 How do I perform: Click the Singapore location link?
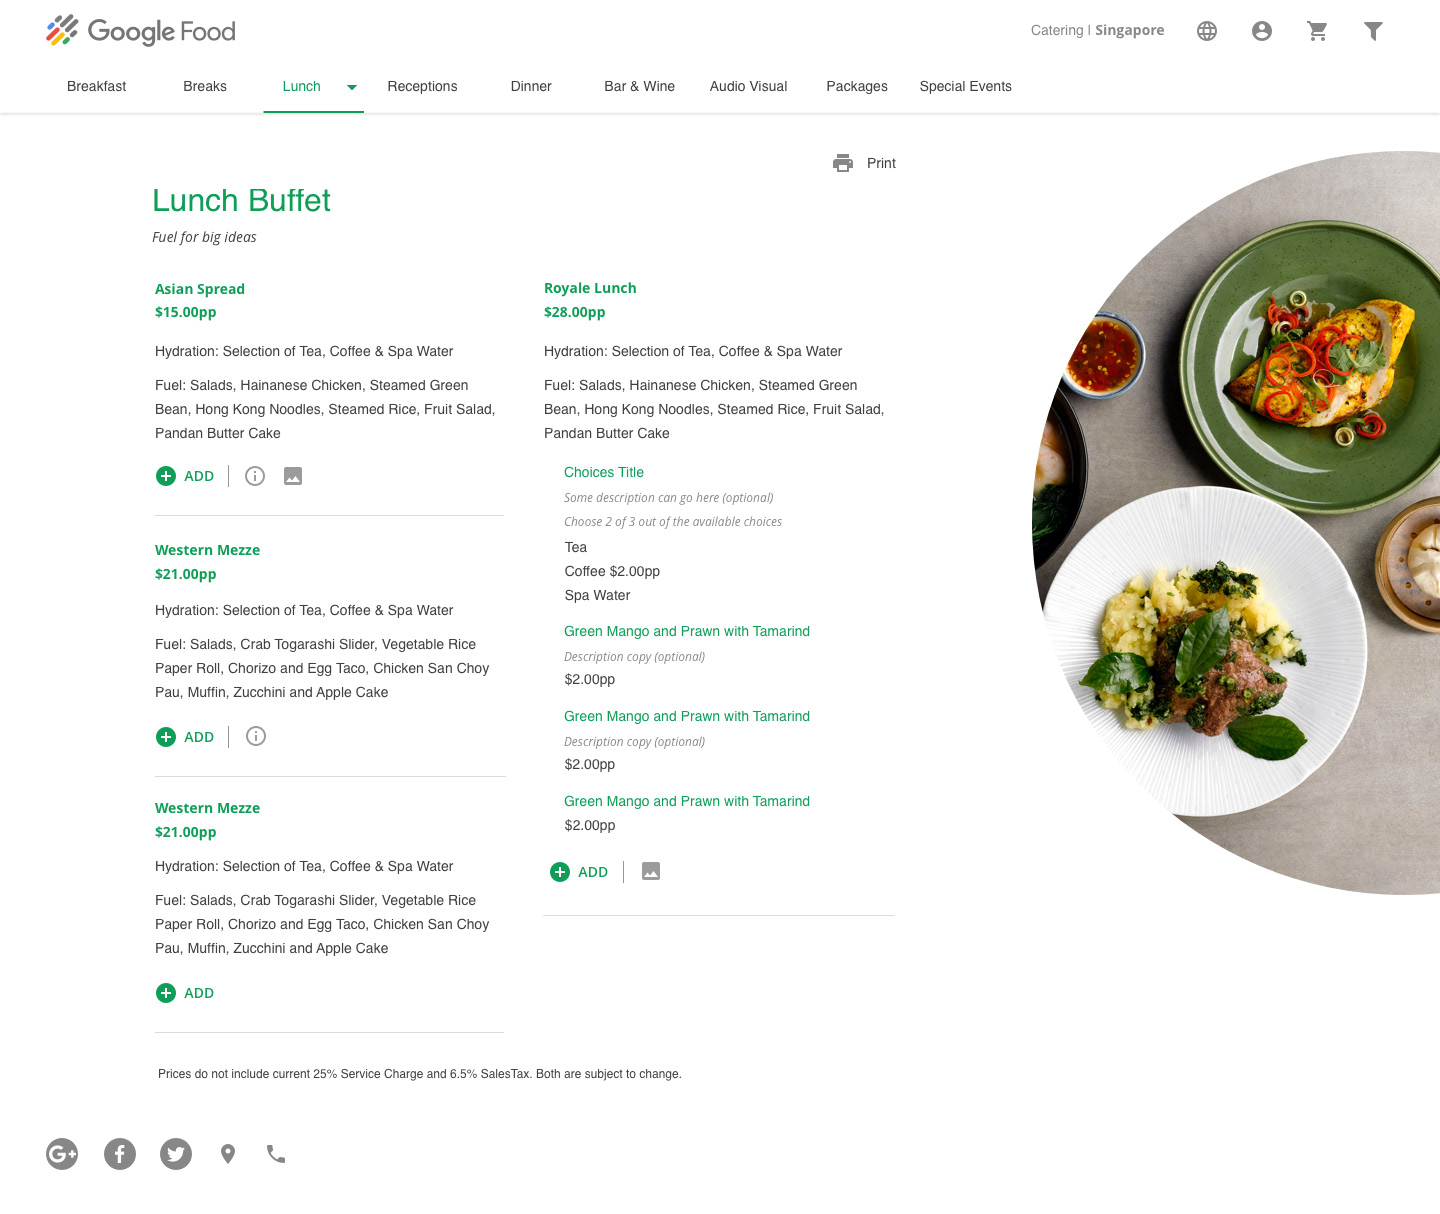pos(1129,30)
